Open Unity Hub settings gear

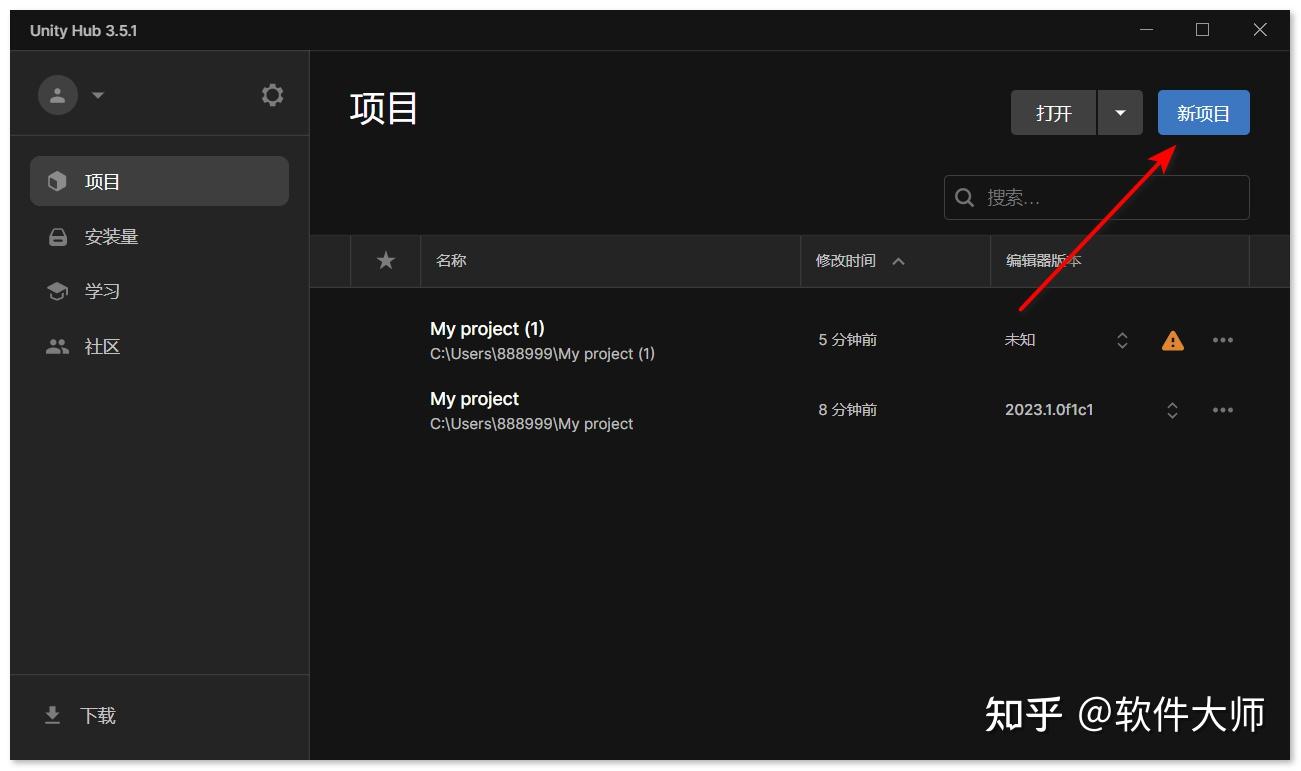tap(272, 94)
